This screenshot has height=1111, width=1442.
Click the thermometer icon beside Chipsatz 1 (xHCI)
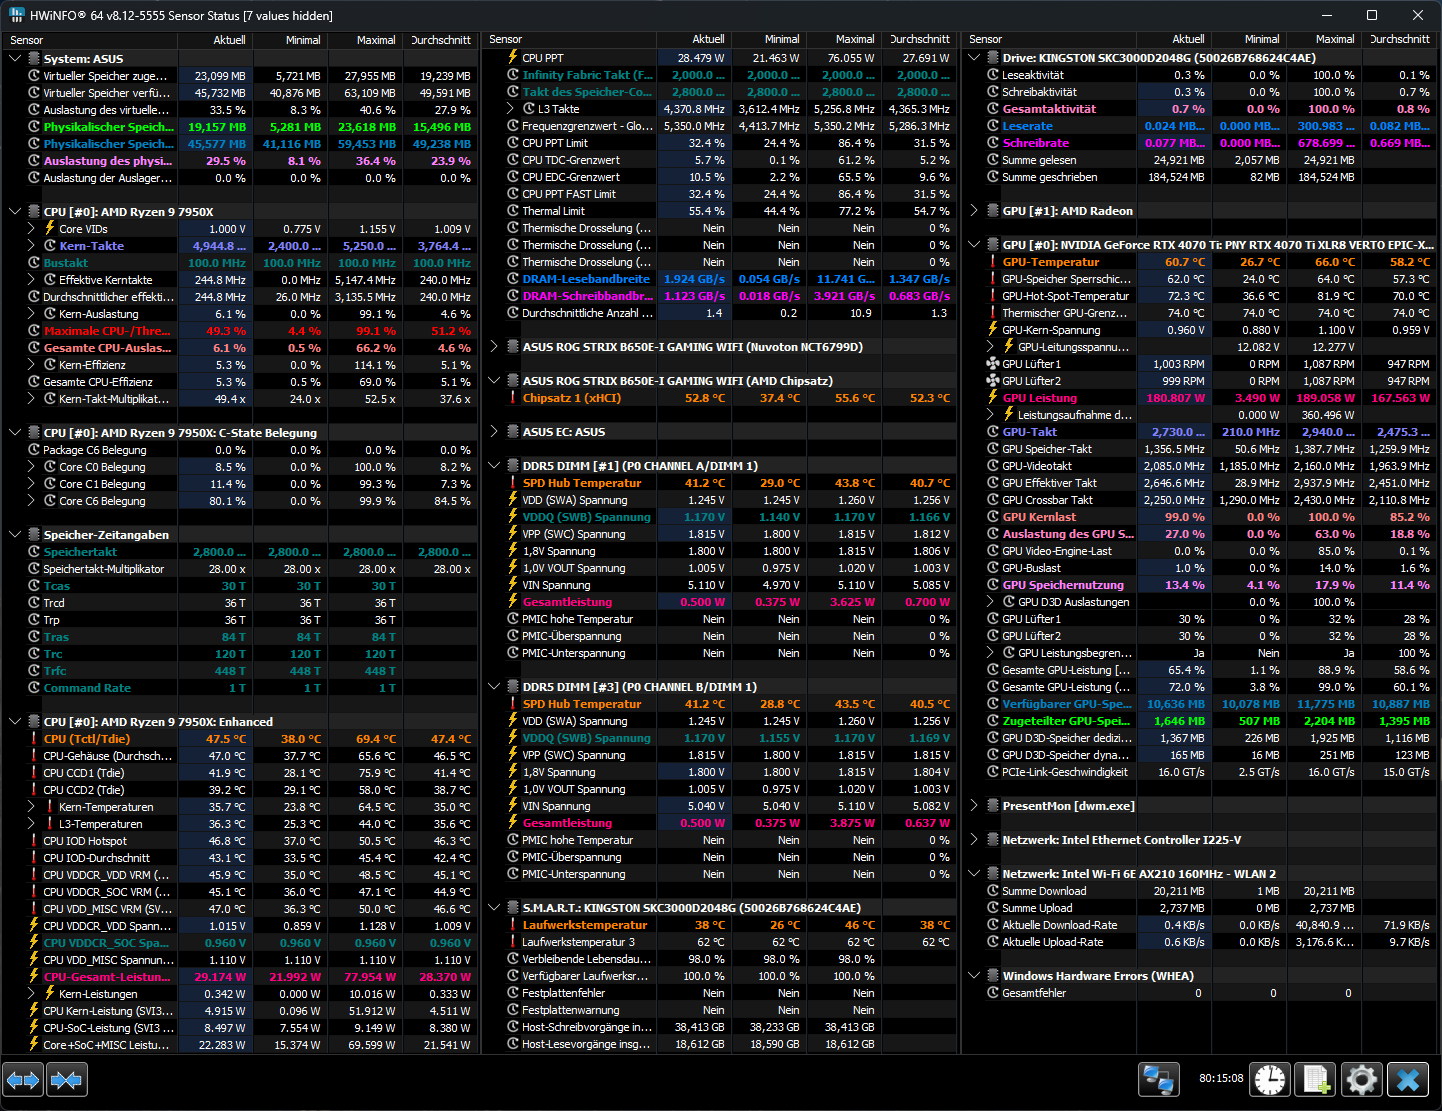tap(513, 398)
